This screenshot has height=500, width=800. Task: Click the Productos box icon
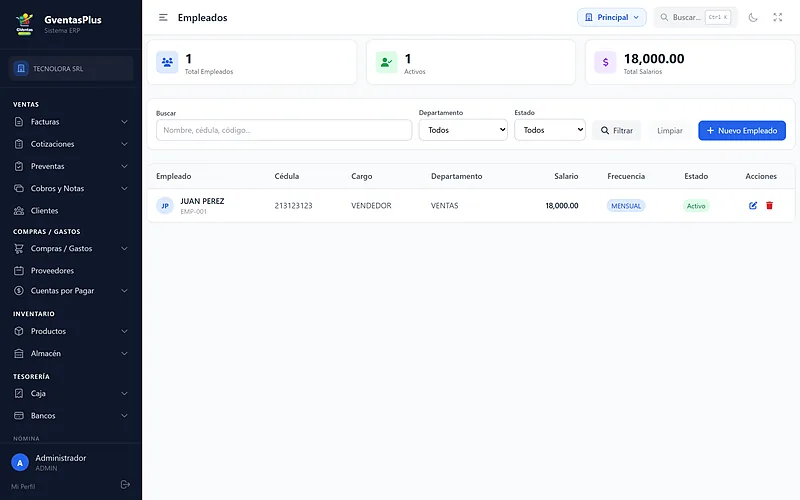19,331
